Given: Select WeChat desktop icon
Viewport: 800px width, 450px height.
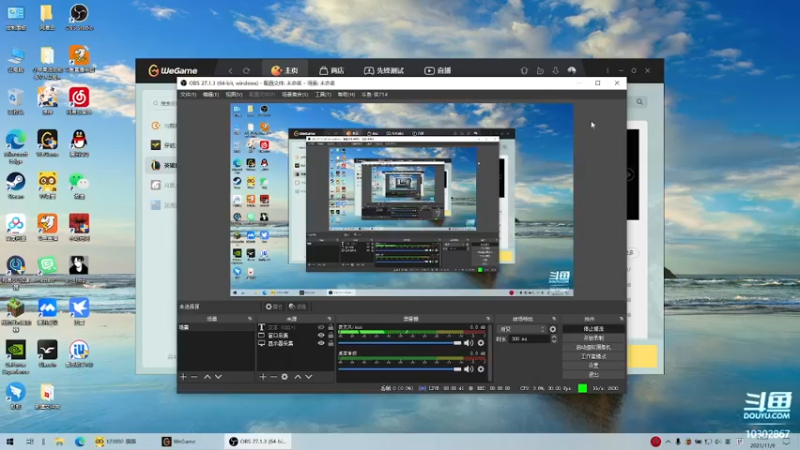Looking at the screenshot, I should click(x=79, y=186).
